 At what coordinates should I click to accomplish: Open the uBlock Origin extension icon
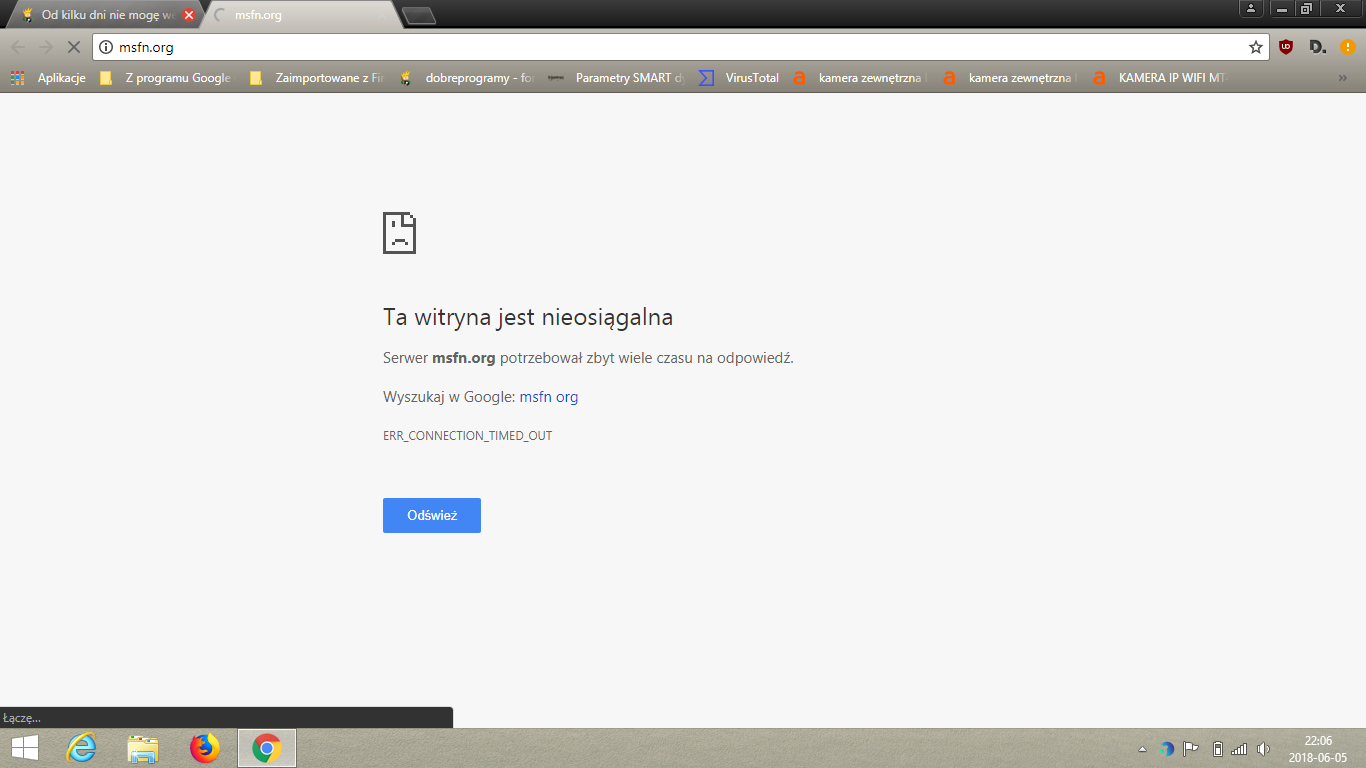(x=1286, y=47)
